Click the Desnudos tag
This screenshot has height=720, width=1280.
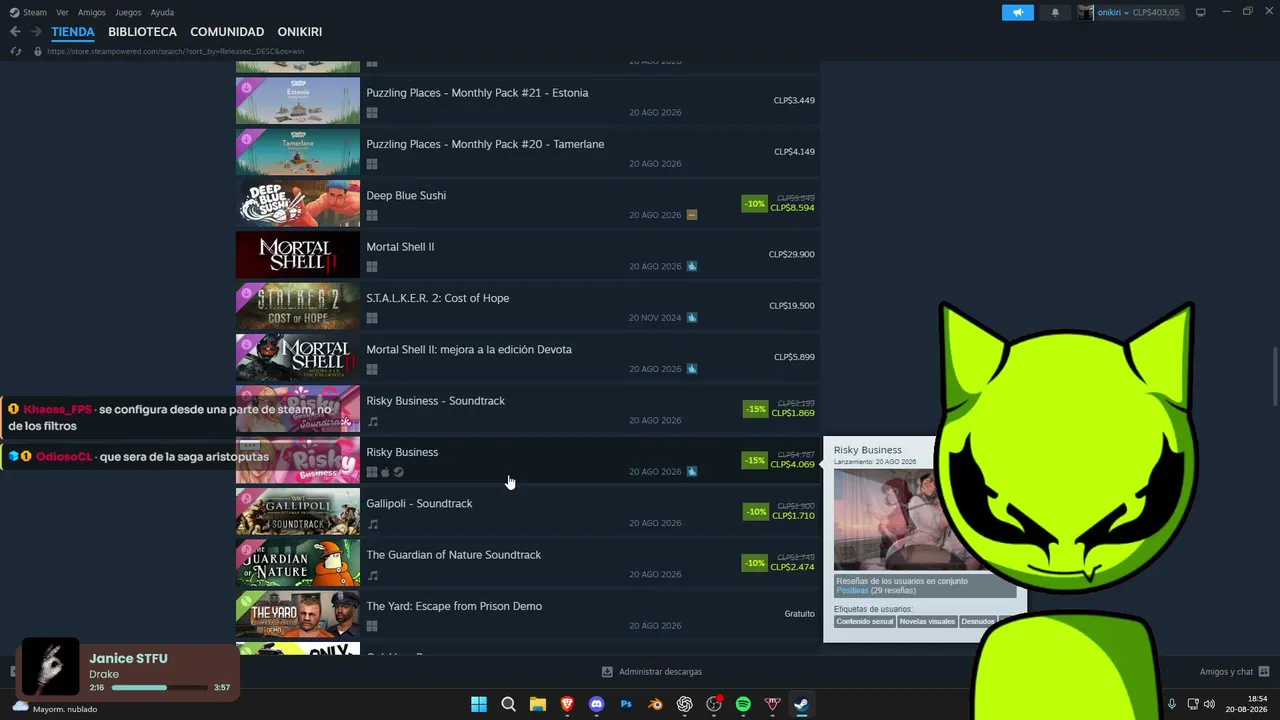pos(978,622)
